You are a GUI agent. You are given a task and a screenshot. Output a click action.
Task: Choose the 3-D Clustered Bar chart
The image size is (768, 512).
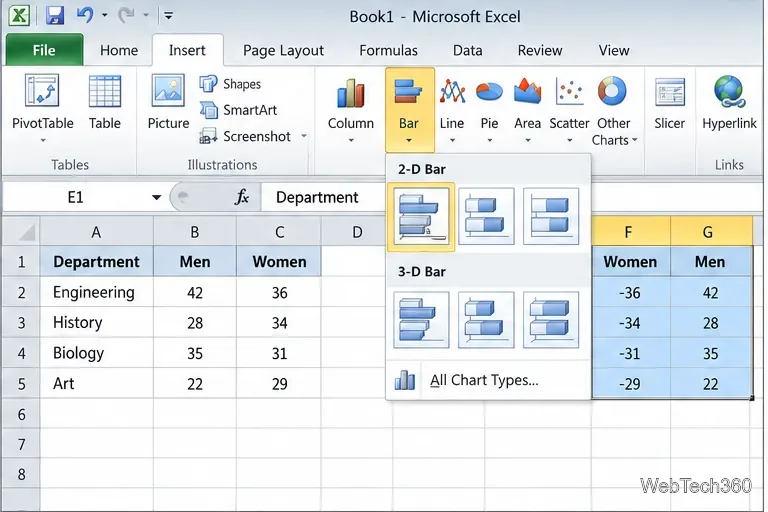pyautogui.click(x=421, y=320)
